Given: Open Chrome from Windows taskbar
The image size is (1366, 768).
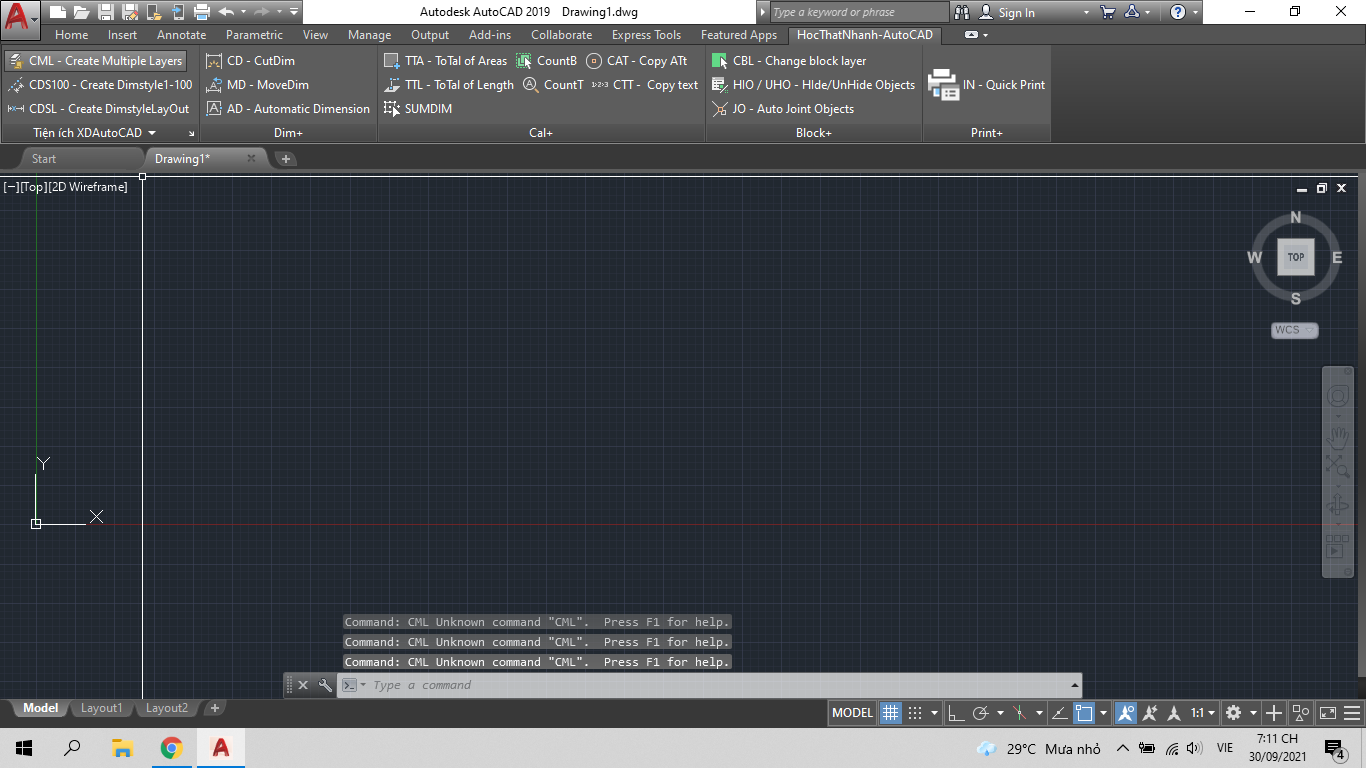Looking at the screenshot, I should tap(171, 748).
